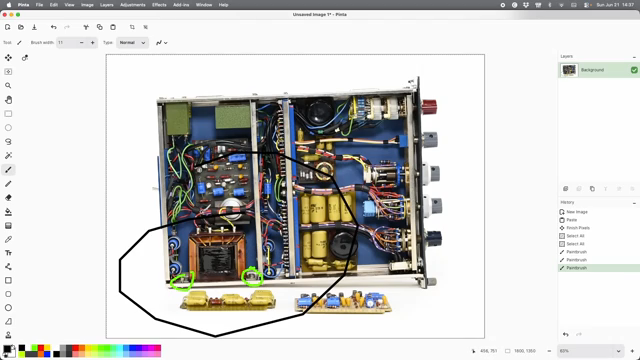
Task: Select the Rectangle Select tool
Action: coord(8,114)
